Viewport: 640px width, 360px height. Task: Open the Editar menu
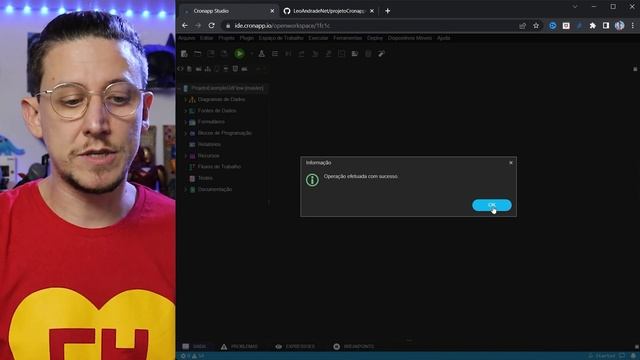click(x=207, y=38)
